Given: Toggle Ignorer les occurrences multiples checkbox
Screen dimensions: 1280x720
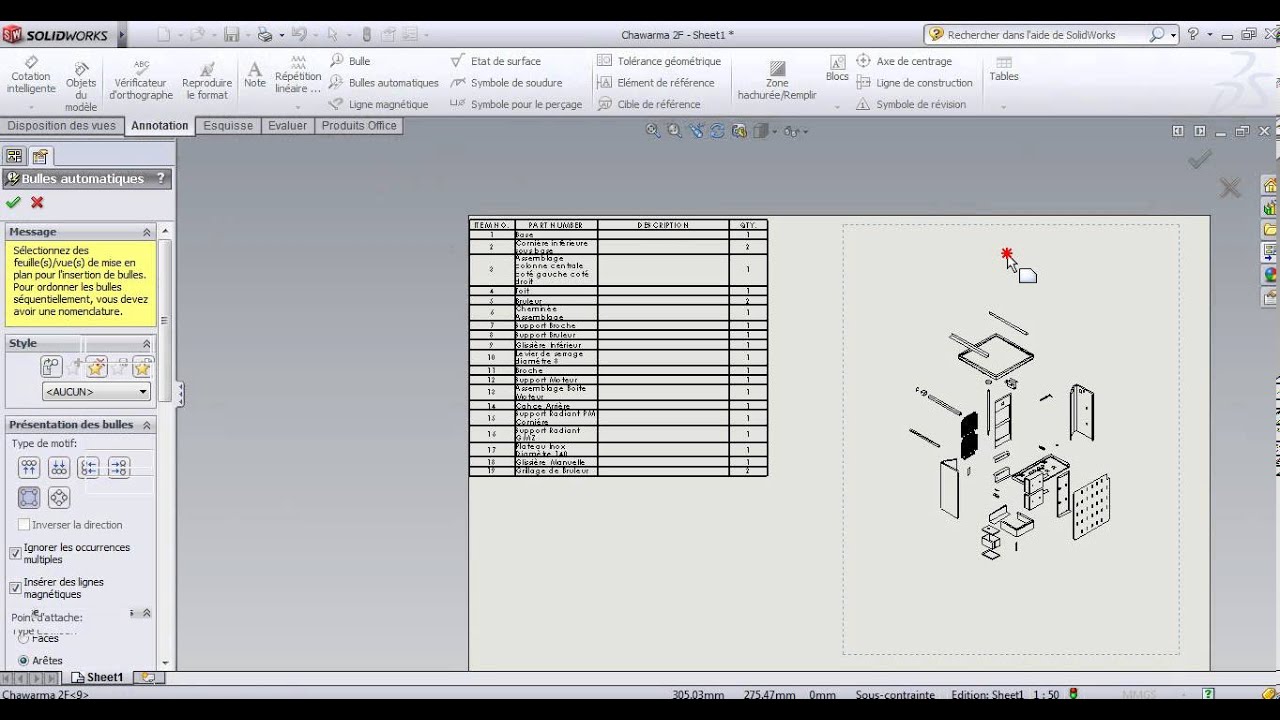Looking at the screenshot, I should [x=15, y=553].
